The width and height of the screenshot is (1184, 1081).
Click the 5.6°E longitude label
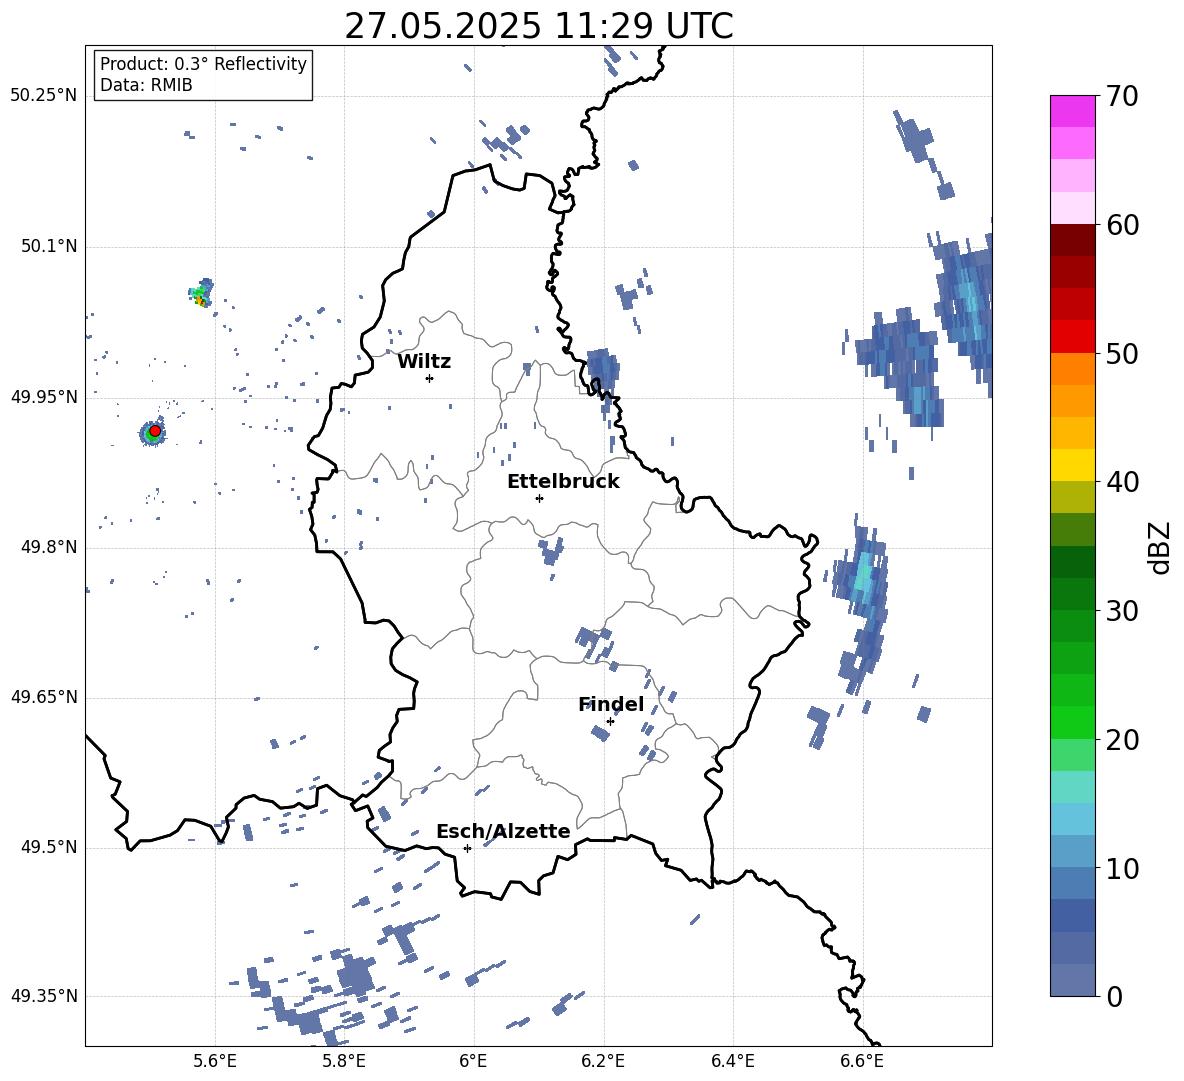[x=215, y=1061]
